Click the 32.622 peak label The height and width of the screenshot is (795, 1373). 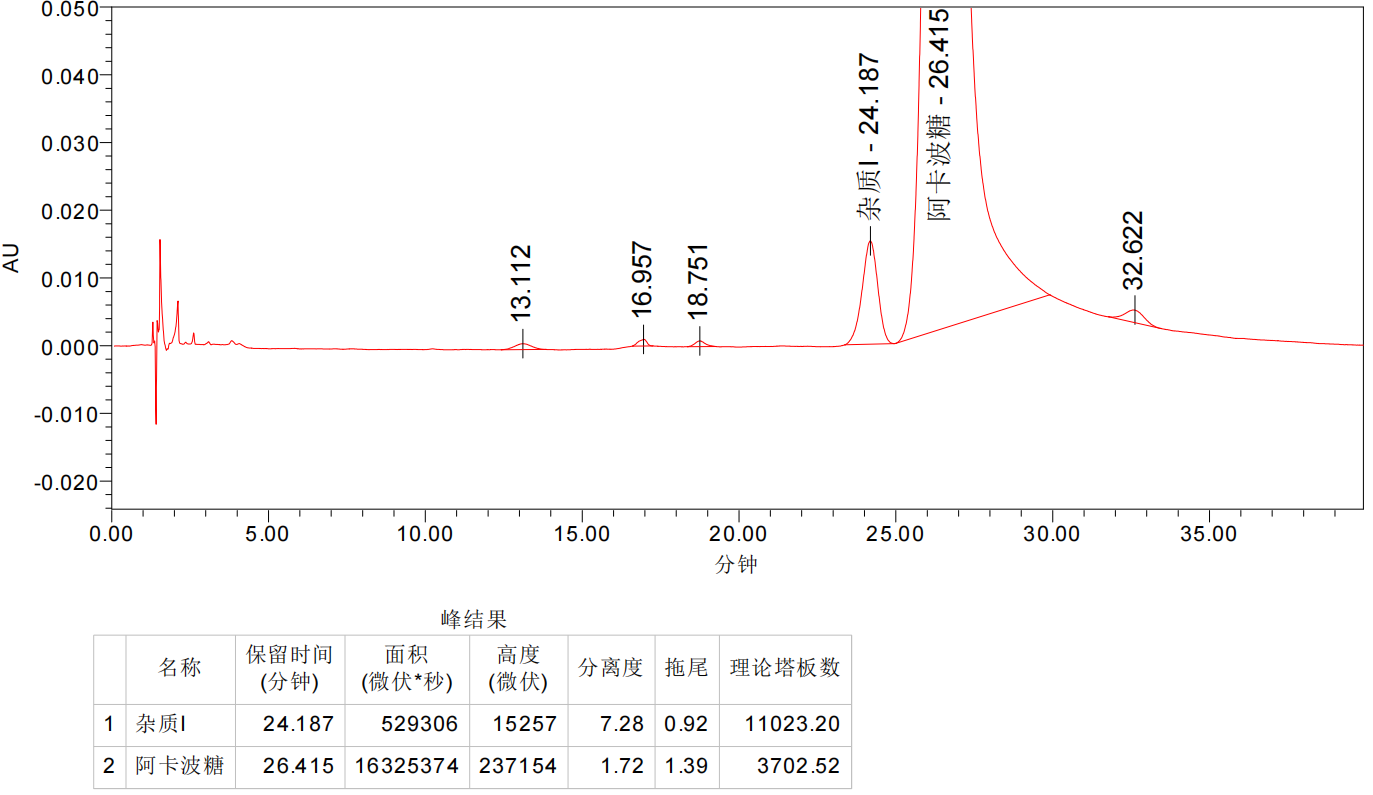point(1133,248)
